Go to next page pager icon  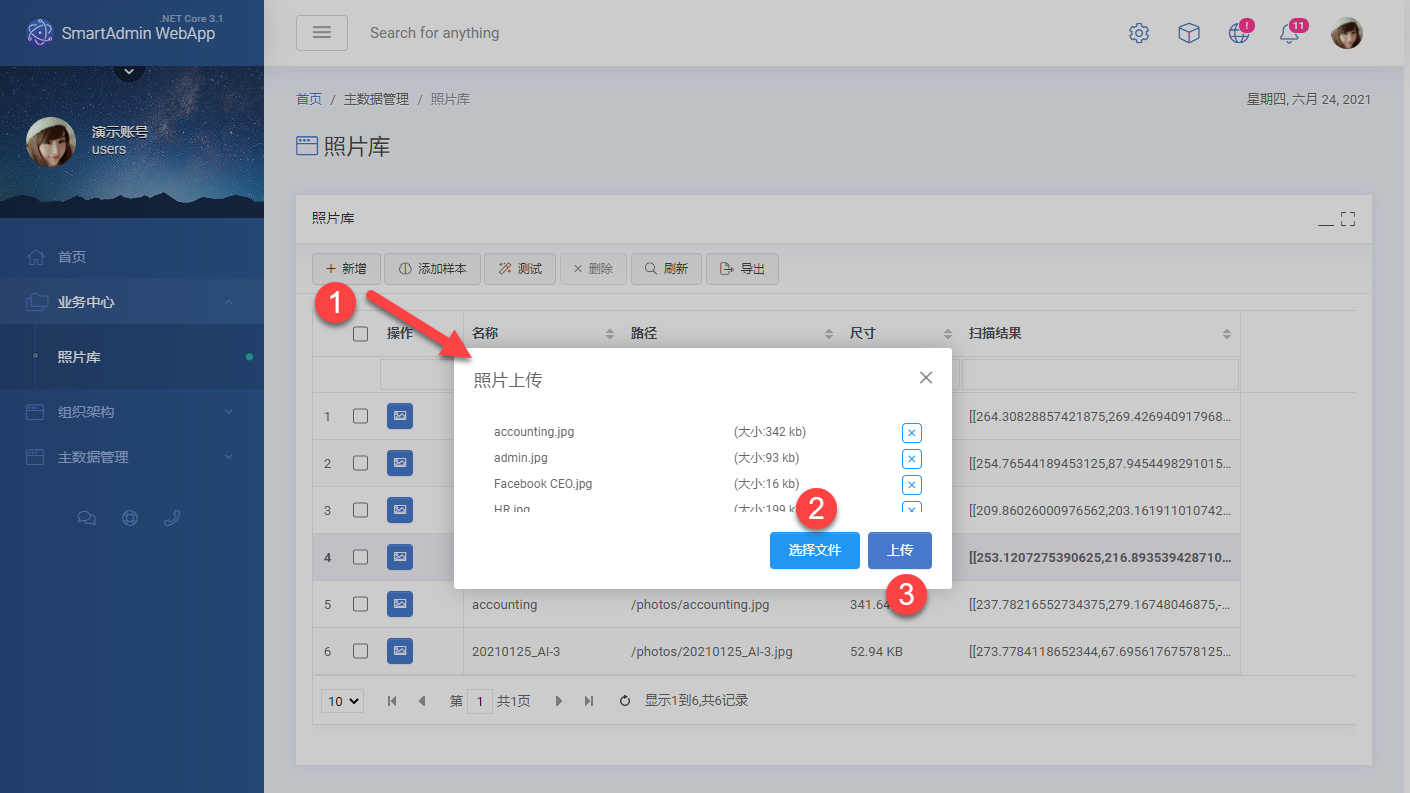559,701
